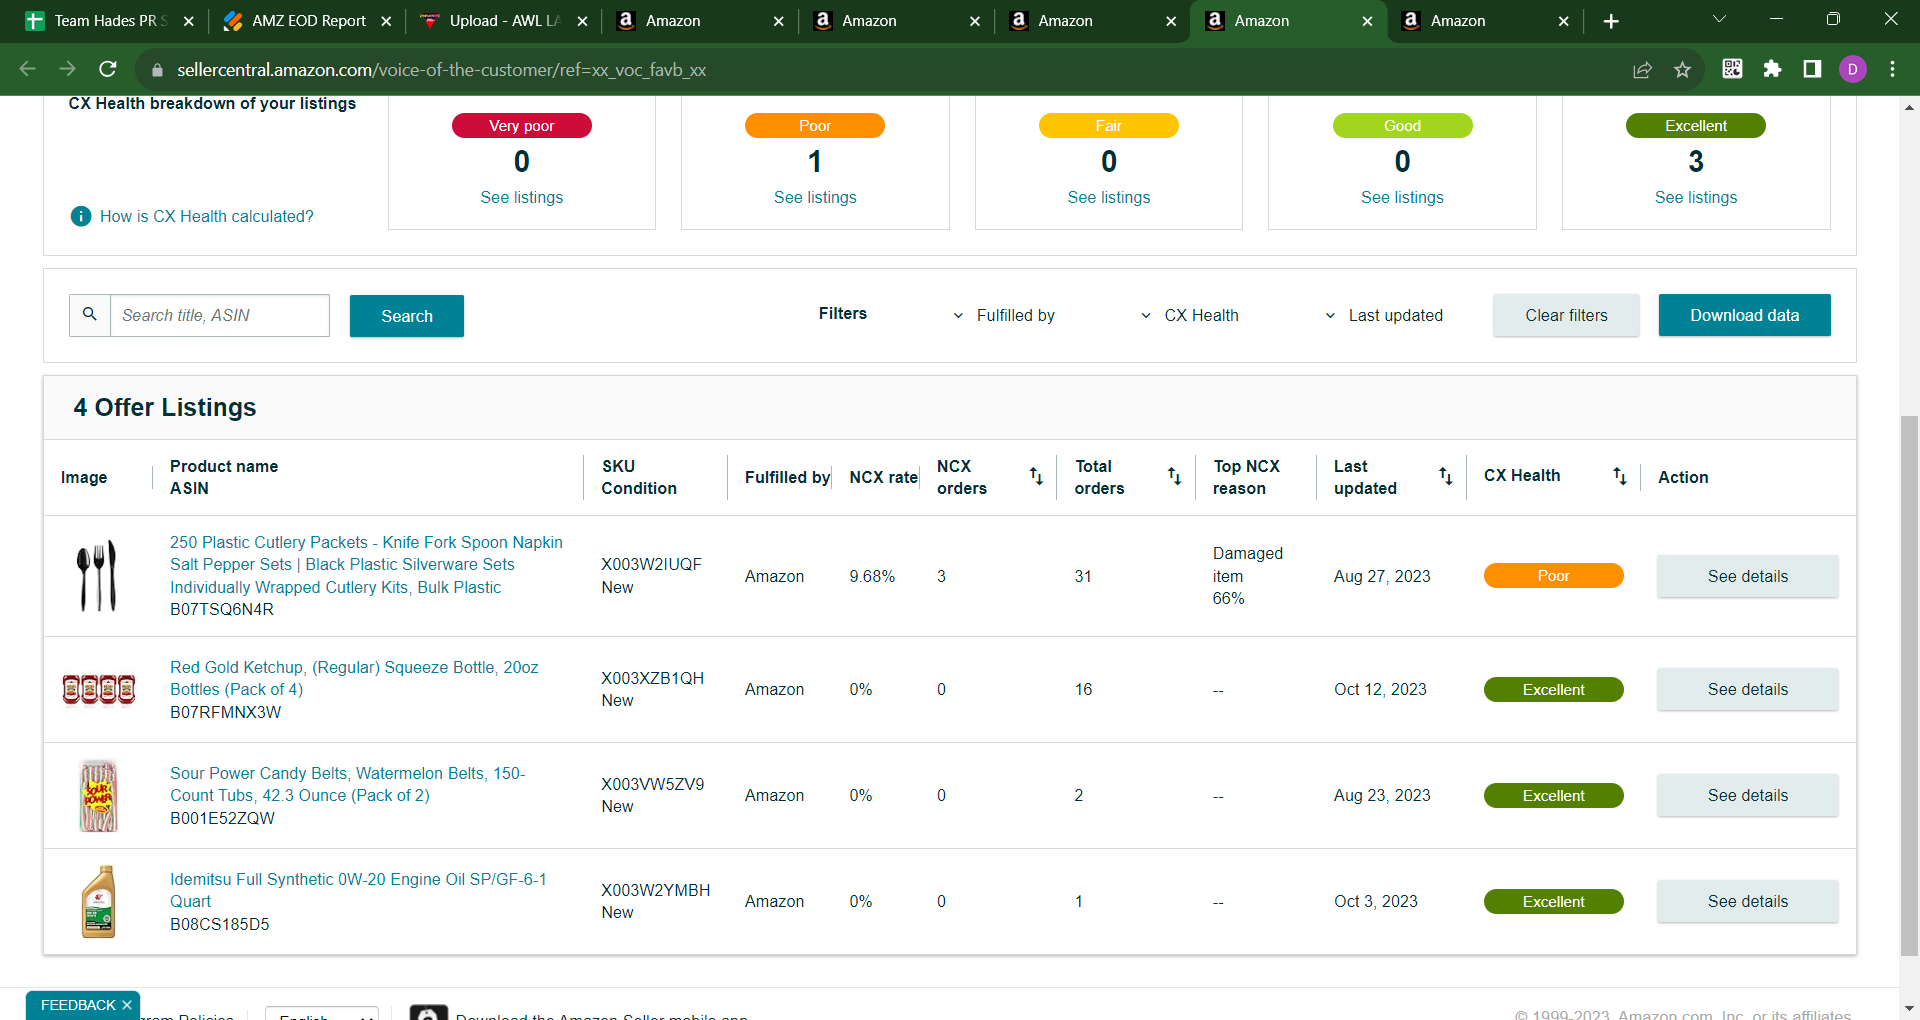Click the ketchup bottles thumbnail
The height and width of the screenshot is (1020, 1920).
click(x=98, y=689)
